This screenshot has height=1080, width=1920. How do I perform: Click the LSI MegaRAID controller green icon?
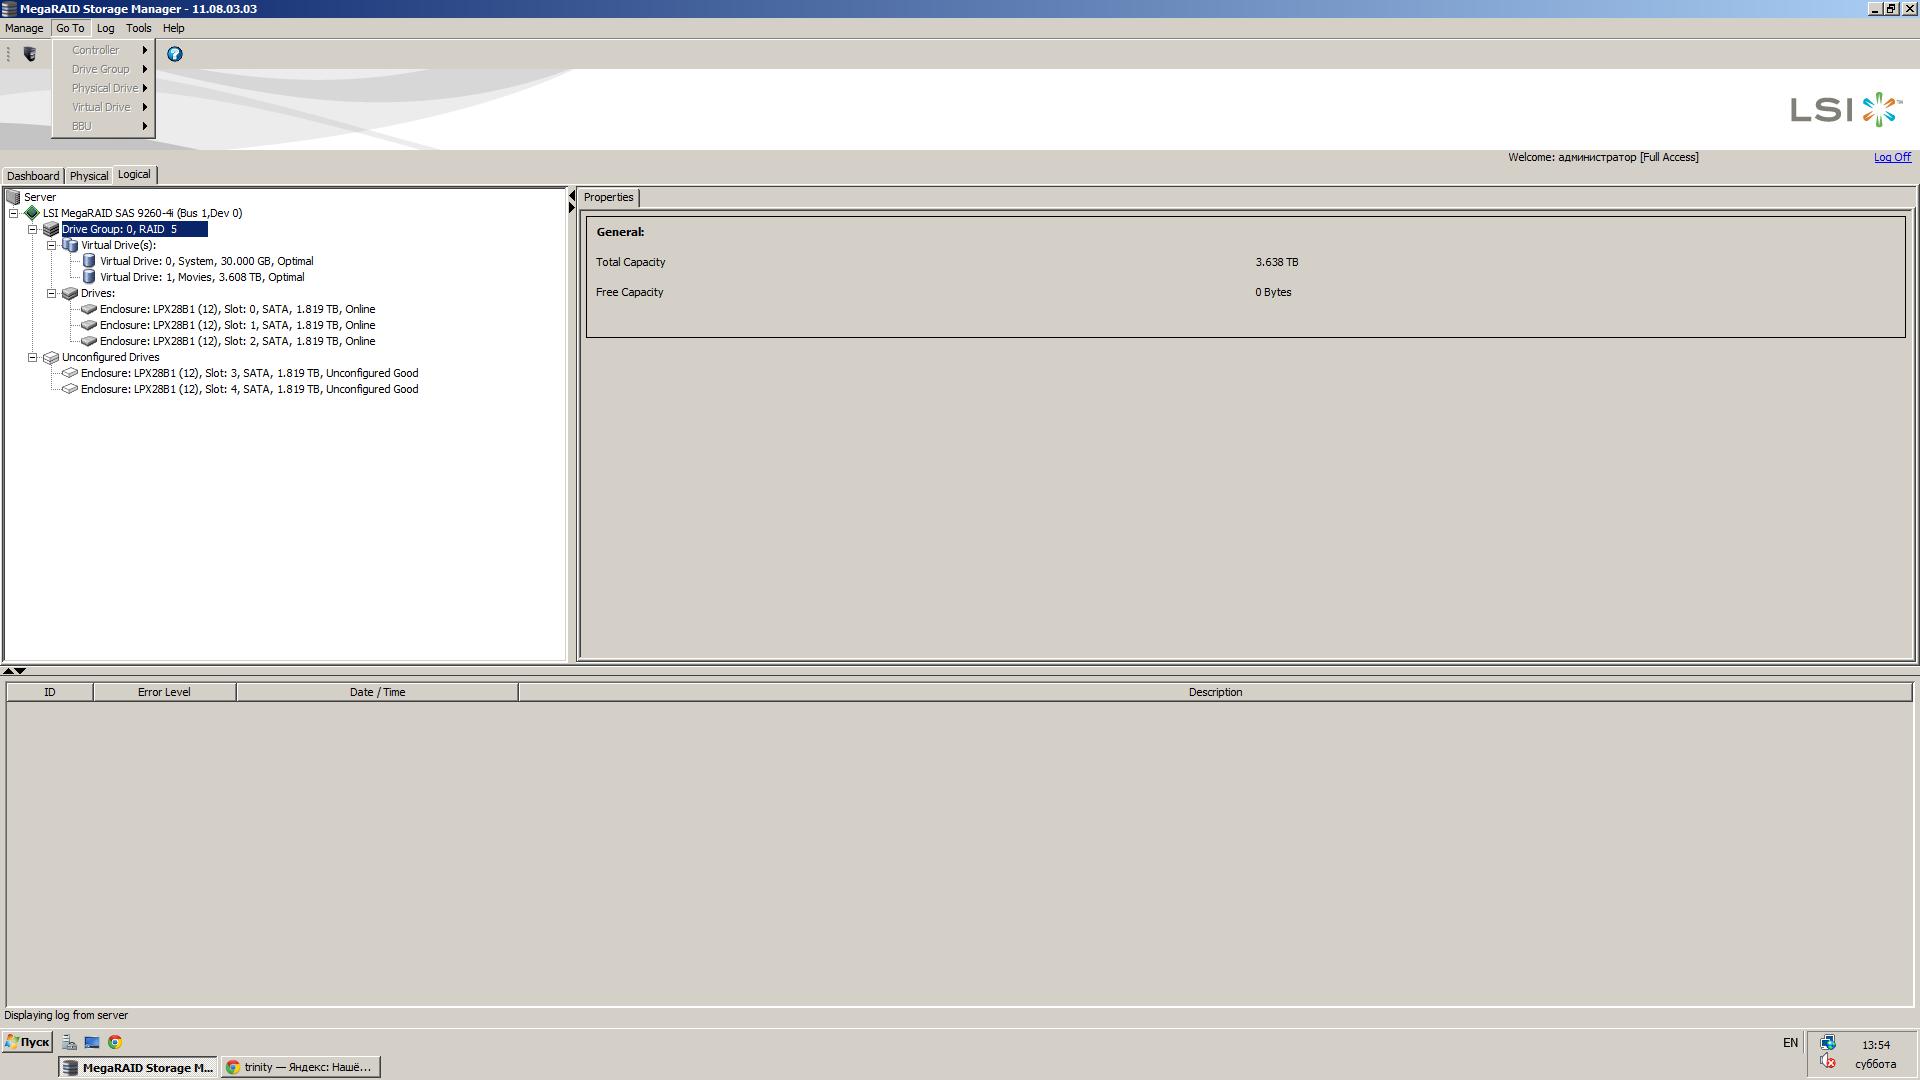(32, 213)
